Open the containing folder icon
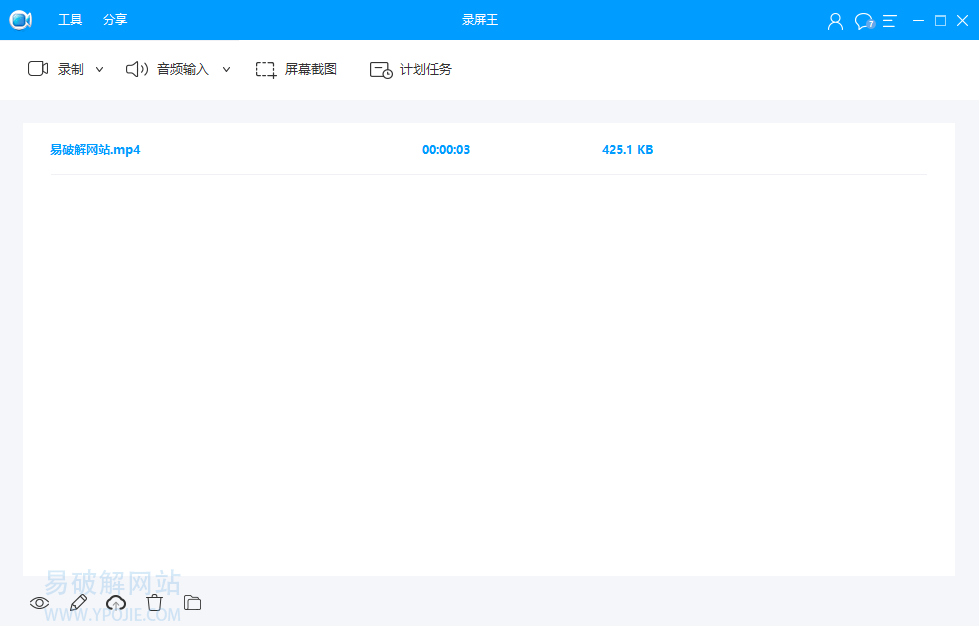This screenshot has height=626, width=979. [191, 602]
